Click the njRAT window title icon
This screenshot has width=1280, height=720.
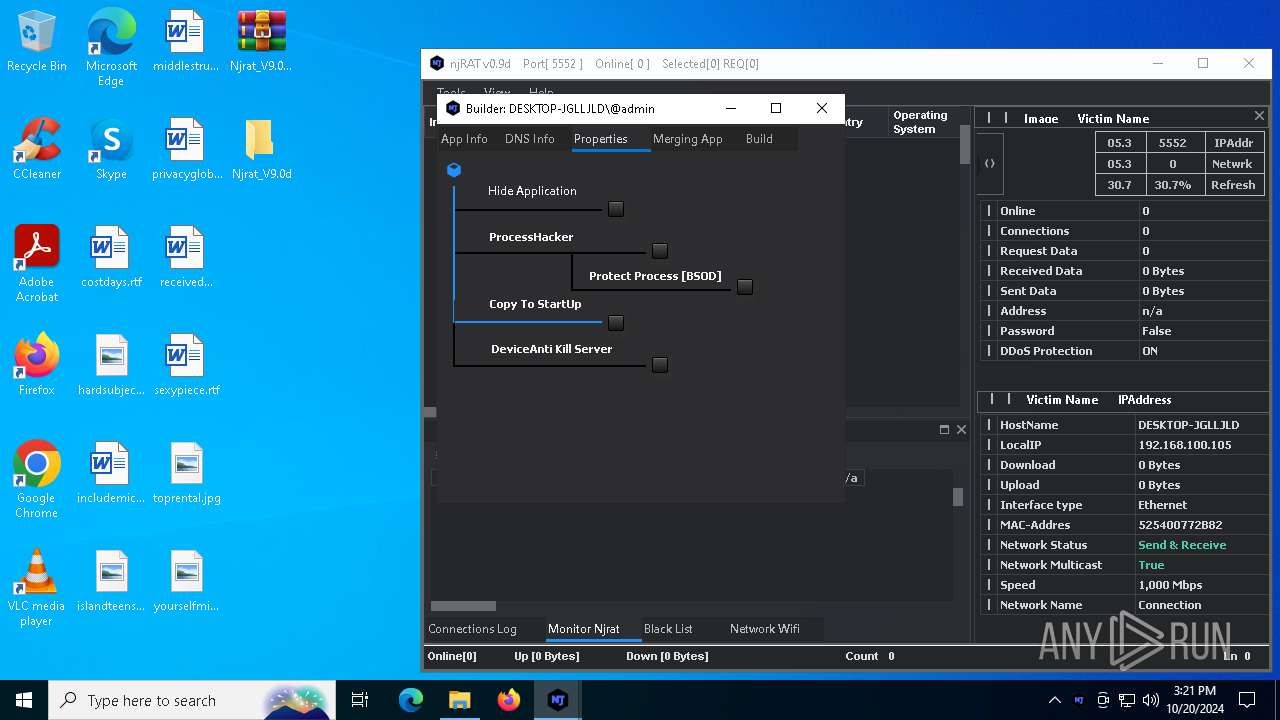pyautogui.click(x=437, y=63)
